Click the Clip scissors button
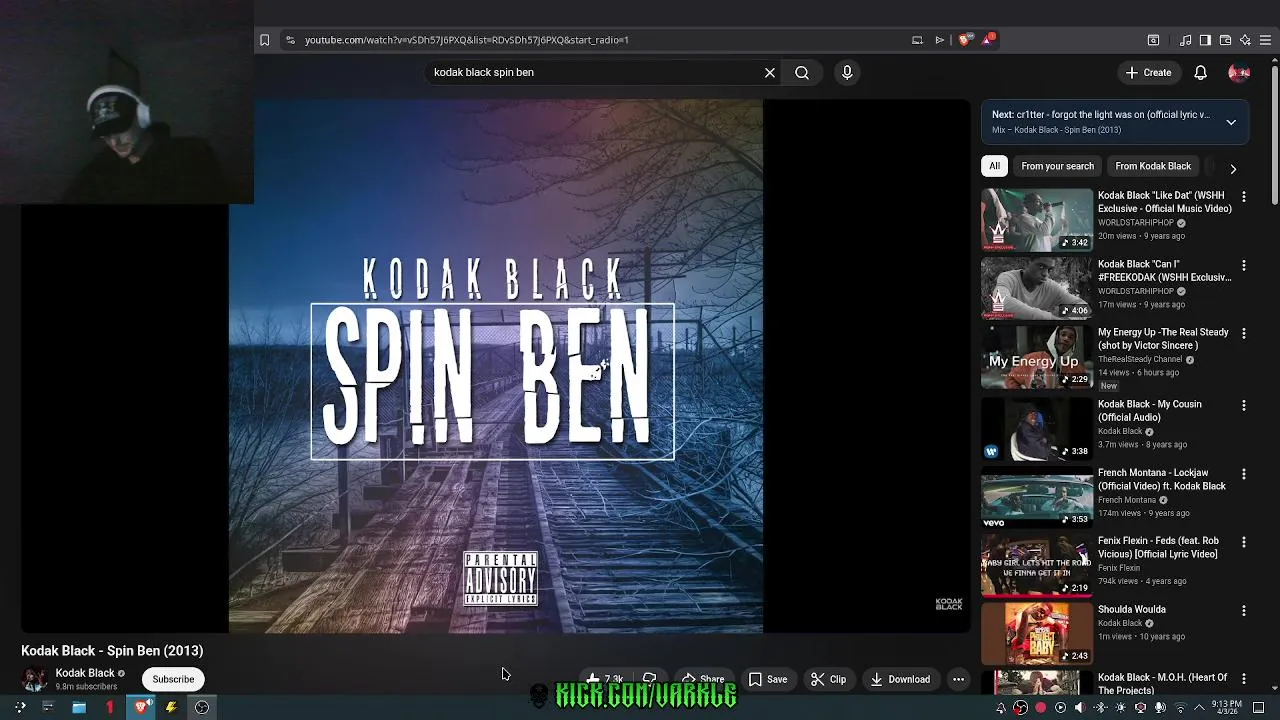 [828, 679]
